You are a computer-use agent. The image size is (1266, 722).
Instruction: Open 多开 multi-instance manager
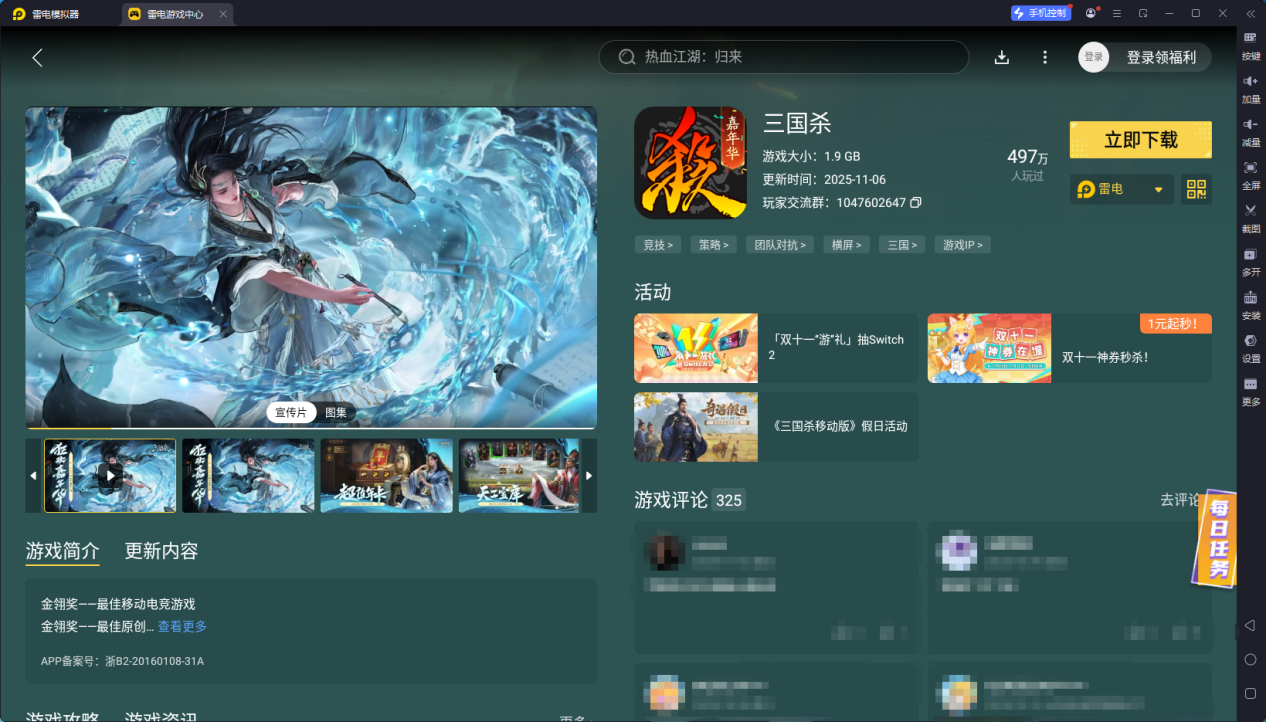coord(1249,263)
